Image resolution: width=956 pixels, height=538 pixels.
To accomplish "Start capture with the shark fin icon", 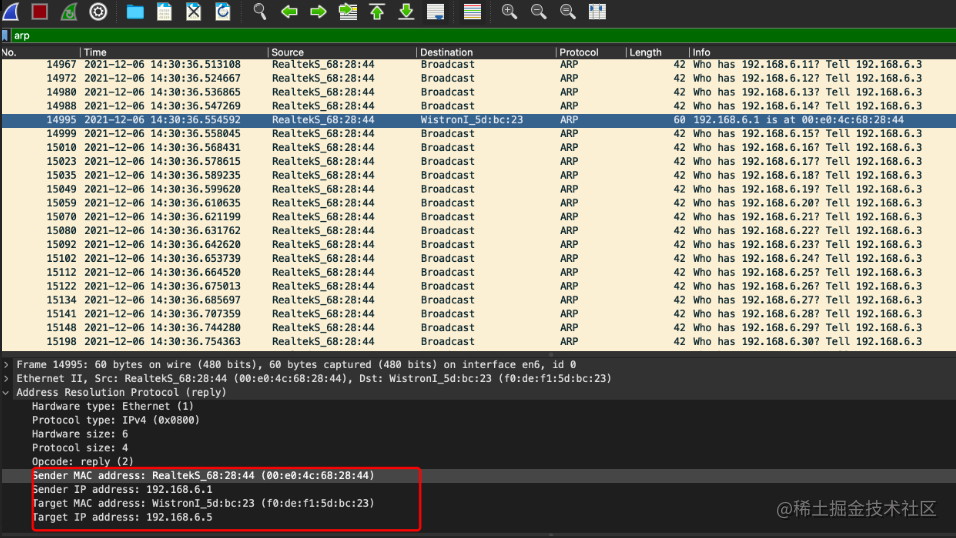I will click(11, 11).
